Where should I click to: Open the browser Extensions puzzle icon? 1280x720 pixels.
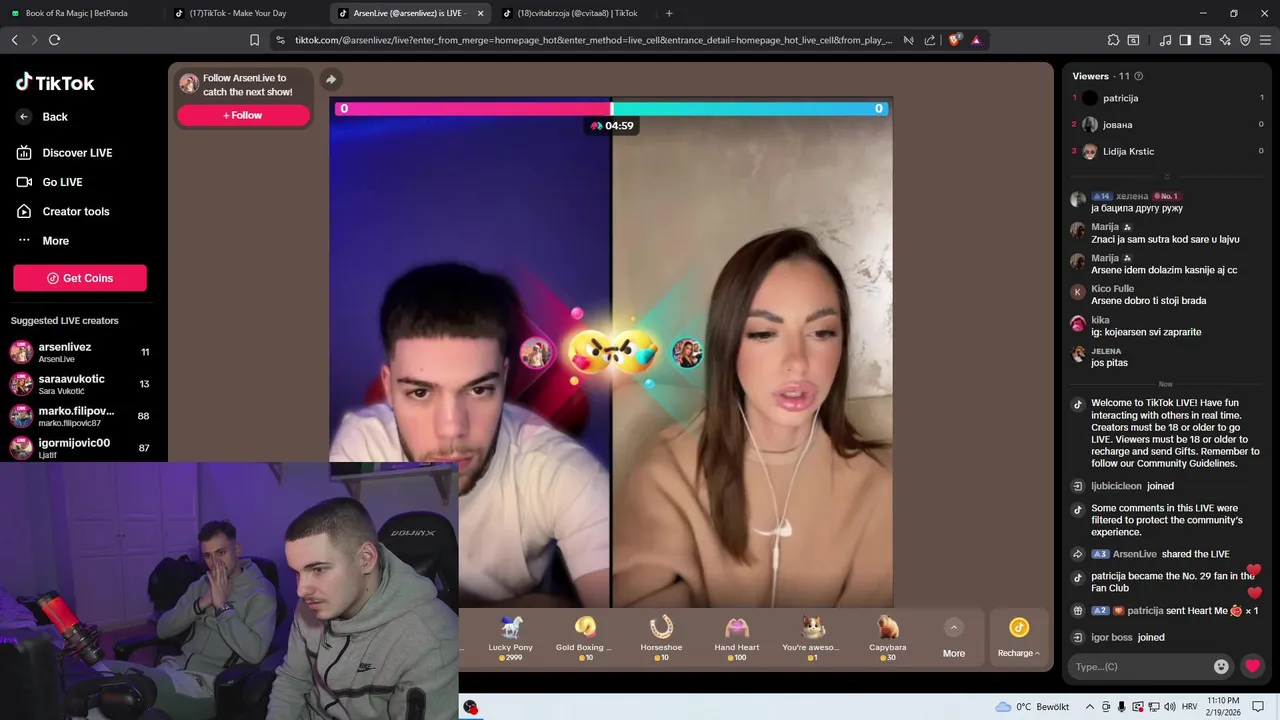1113,40
